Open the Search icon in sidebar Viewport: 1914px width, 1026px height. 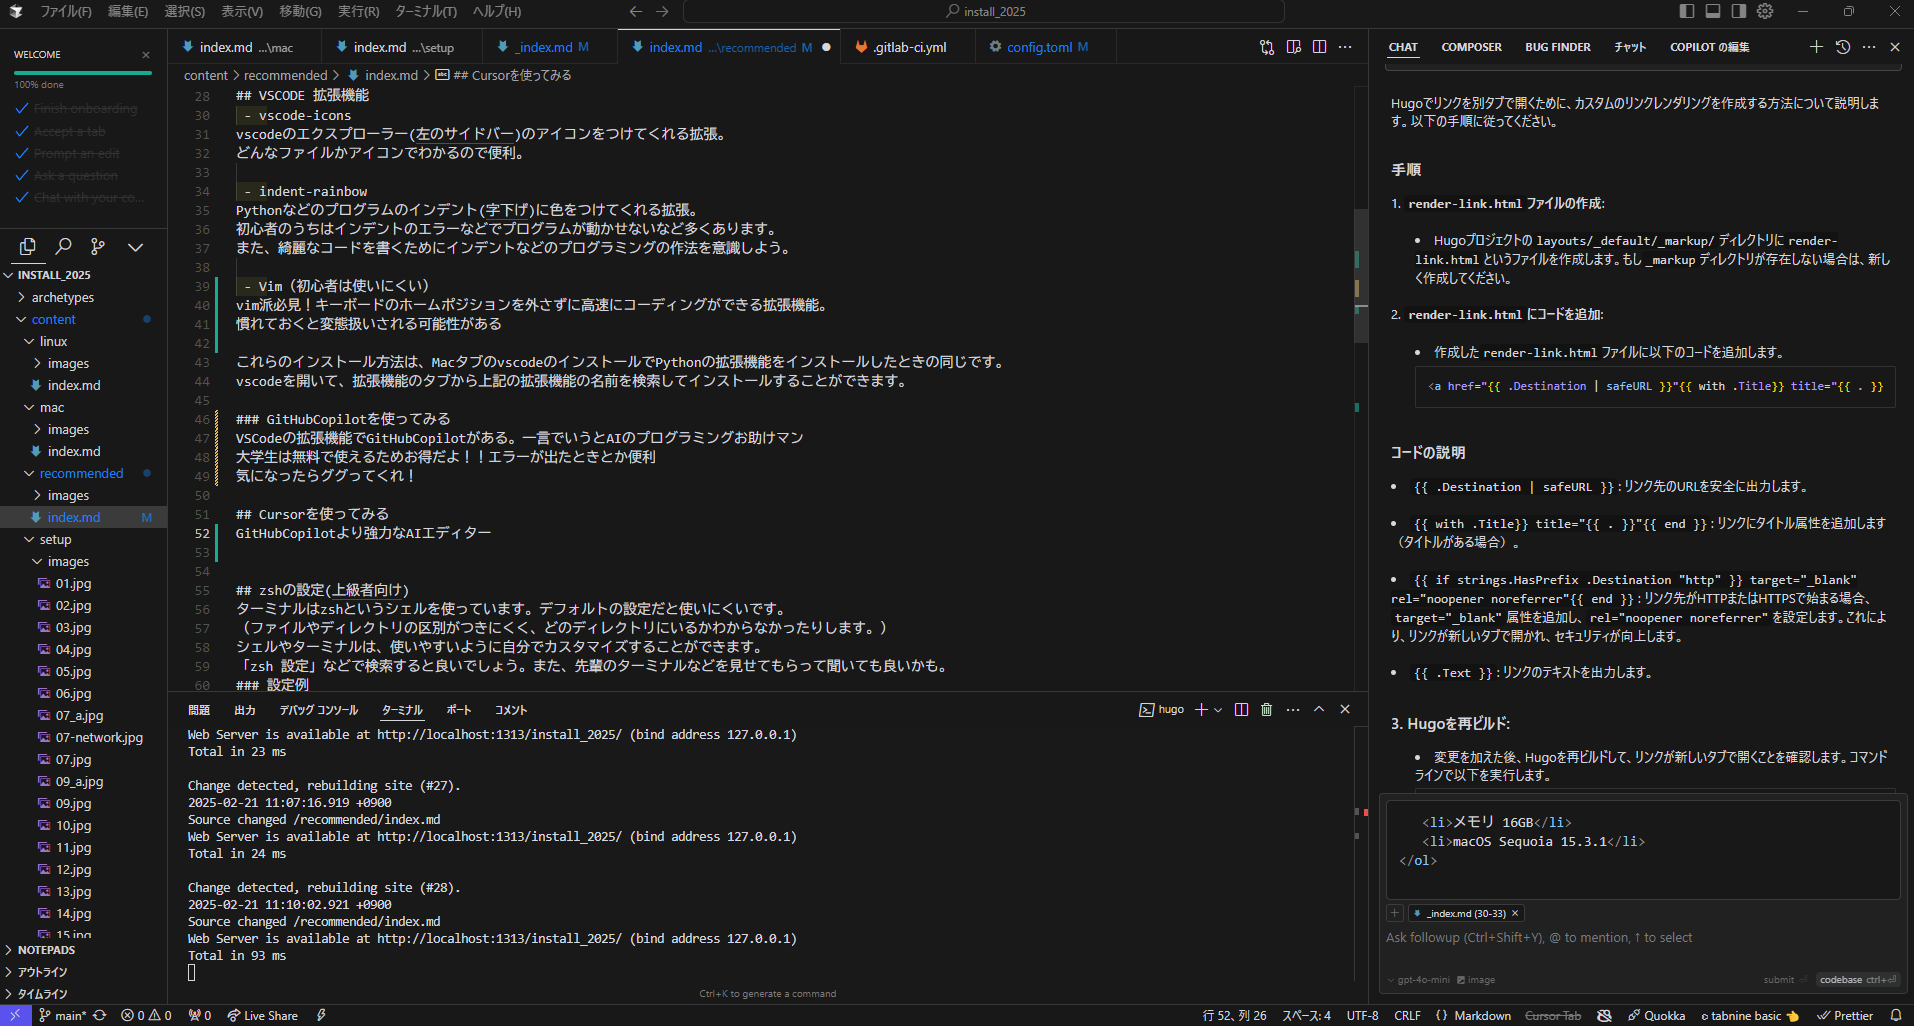pos(63,246)
